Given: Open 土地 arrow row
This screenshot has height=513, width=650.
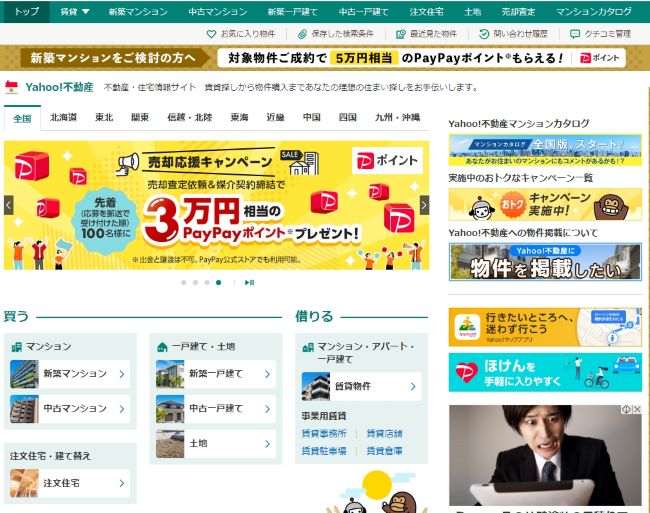Looking at the screenshot, I should (x=216, y=443).
